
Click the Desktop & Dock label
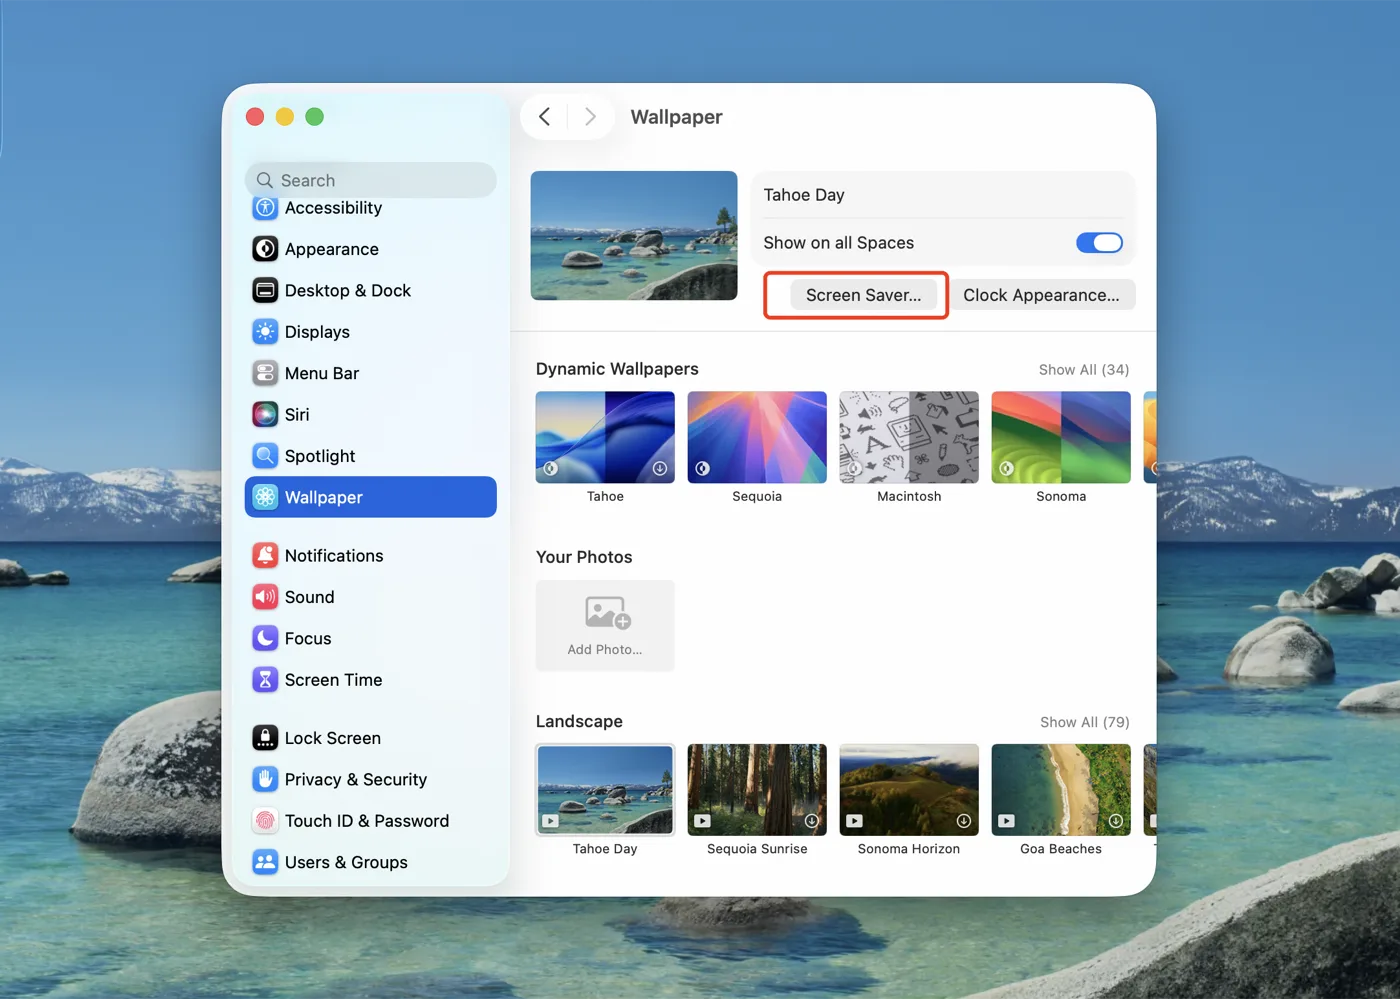click(348, 291)
